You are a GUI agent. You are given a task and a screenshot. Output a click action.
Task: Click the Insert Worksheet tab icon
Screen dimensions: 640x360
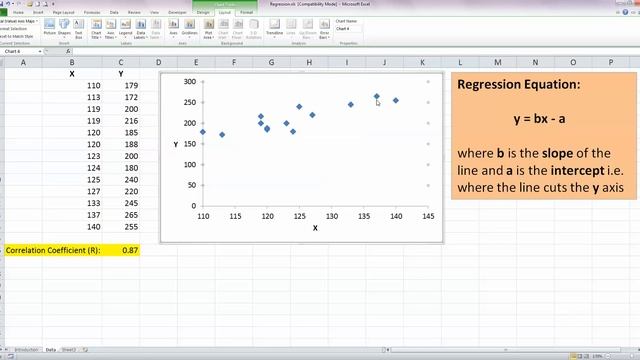(x=85, y=350)
